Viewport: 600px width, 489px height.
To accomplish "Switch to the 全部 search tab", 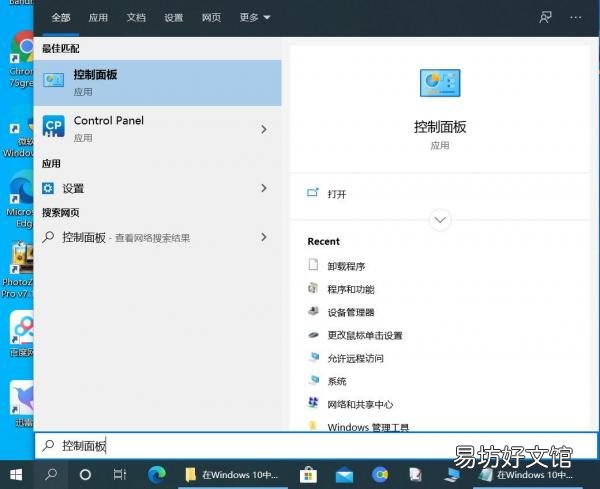I will [x=61, y=18].
